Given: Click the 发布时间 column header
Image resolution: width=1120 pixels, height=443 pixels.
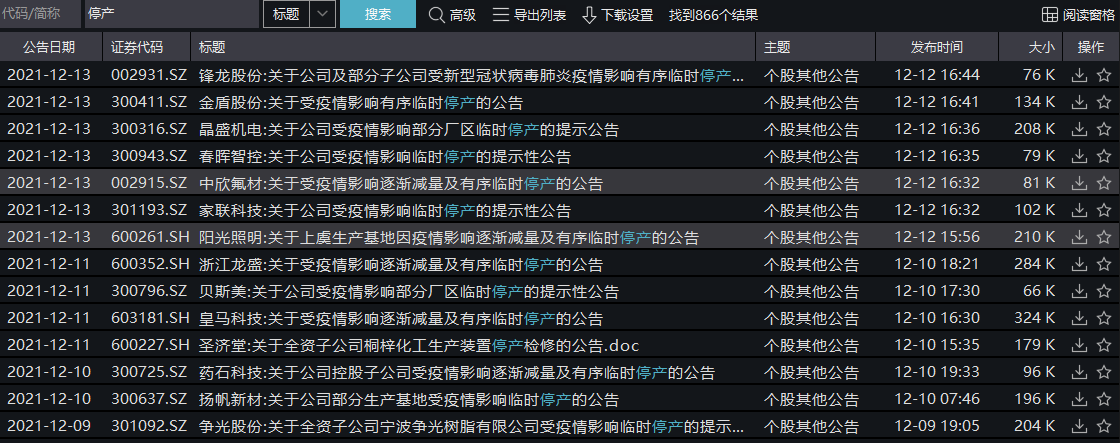Looking at the screenshot, I should [x=936, y=47].
